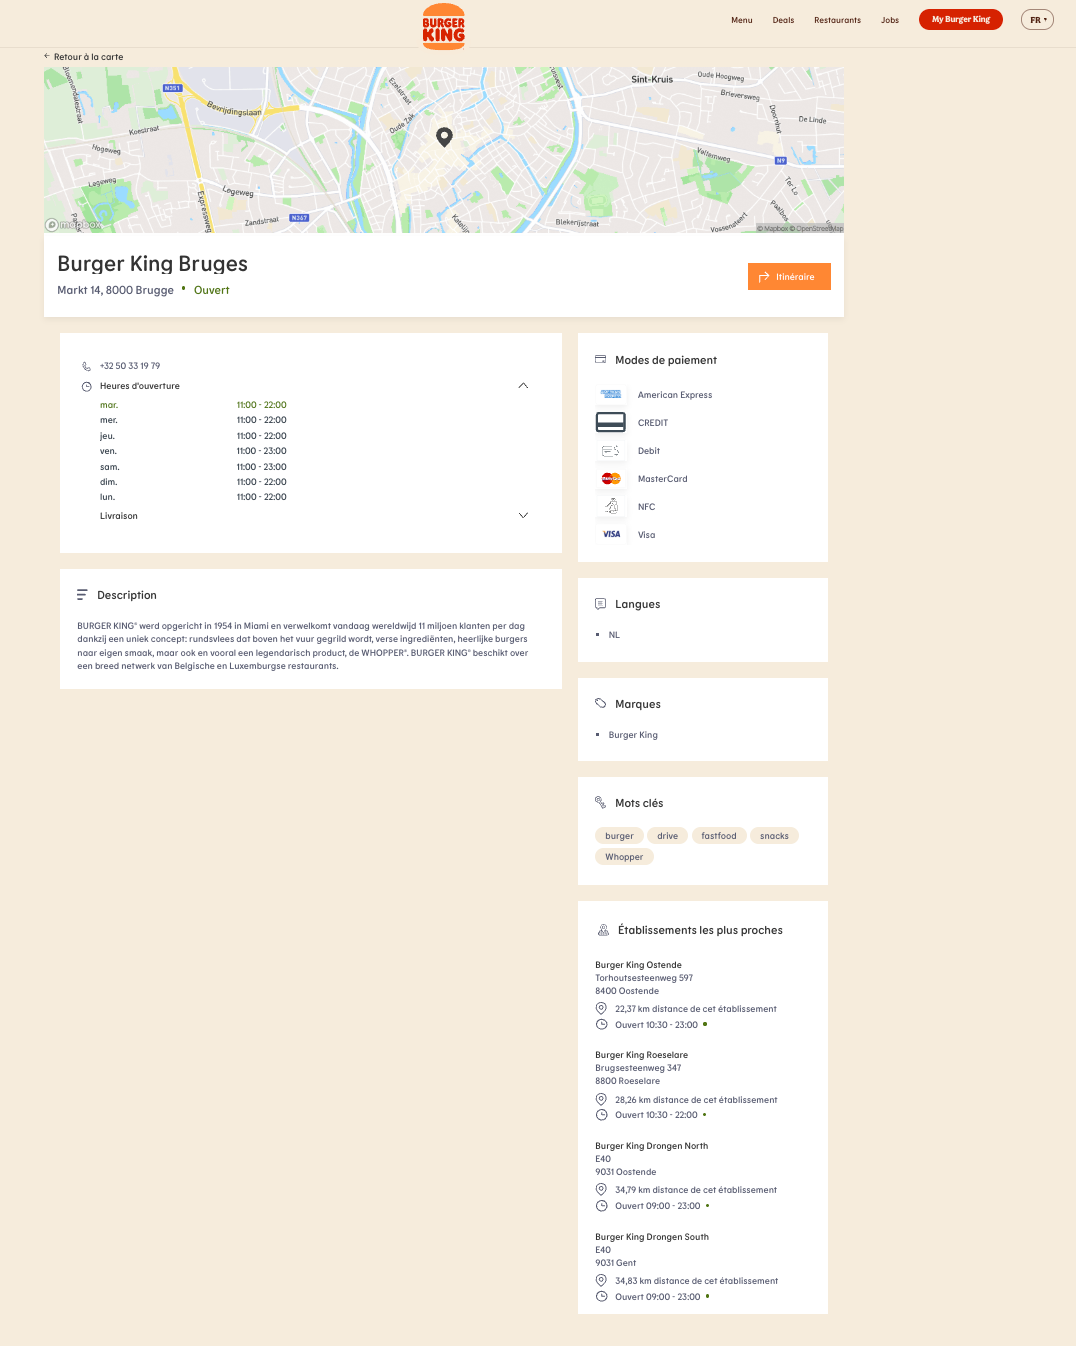Click the CREDIT card icon
The width and height of the screenshot is (1076, 1346).
coord(611,422)
